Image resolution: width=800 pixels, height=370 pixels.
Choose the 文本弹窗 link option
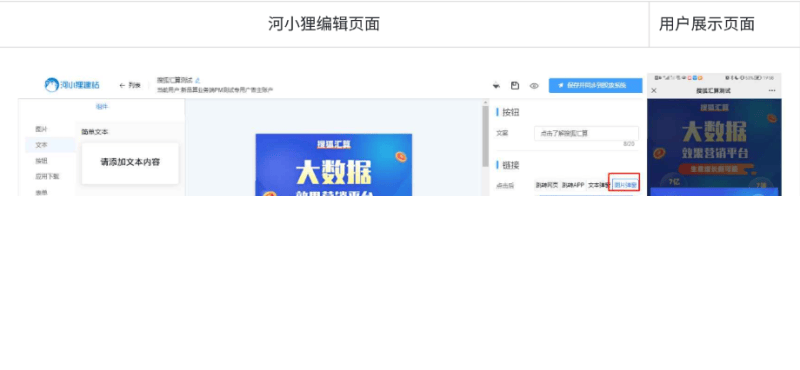pyautogui.click(x=598, y=185)
